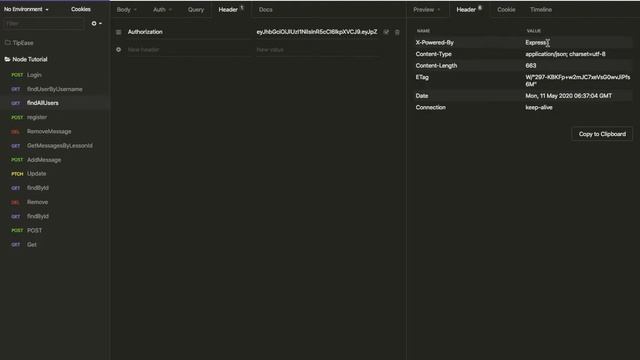Click the Connection header name
The image size is (640, 360).
click(431, 107)
